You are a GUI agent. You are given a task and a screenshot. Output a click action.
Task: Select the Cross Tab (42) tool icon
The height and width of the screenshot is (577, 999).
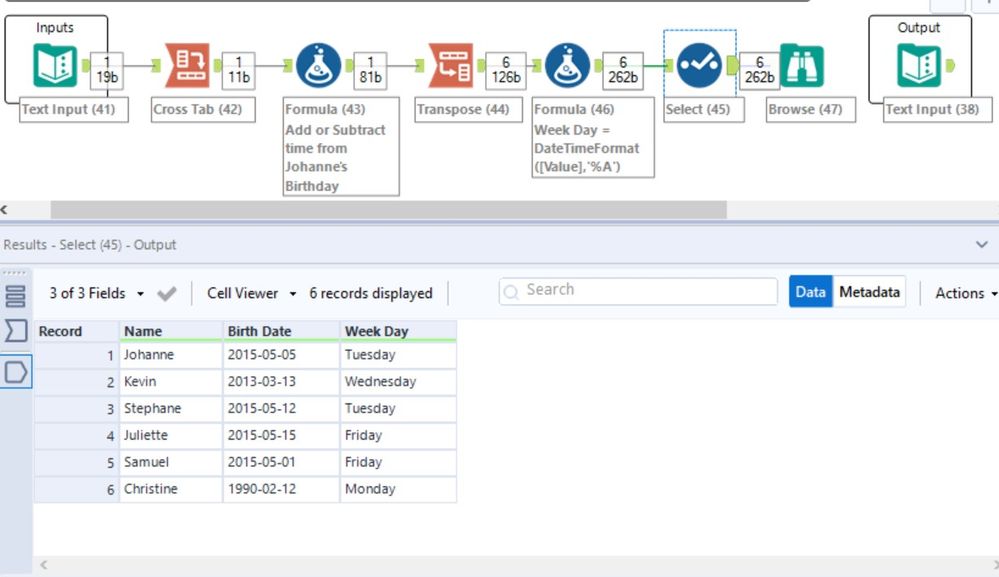coord(187,65)
